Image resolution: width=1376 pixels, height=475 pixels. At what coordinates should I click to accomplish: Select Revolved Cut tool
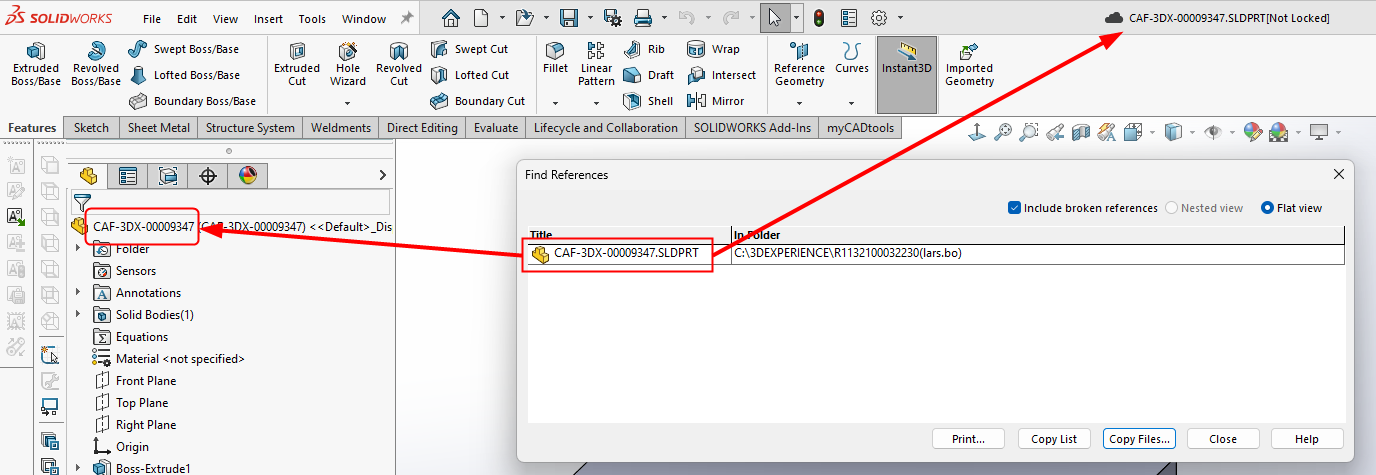399,65
